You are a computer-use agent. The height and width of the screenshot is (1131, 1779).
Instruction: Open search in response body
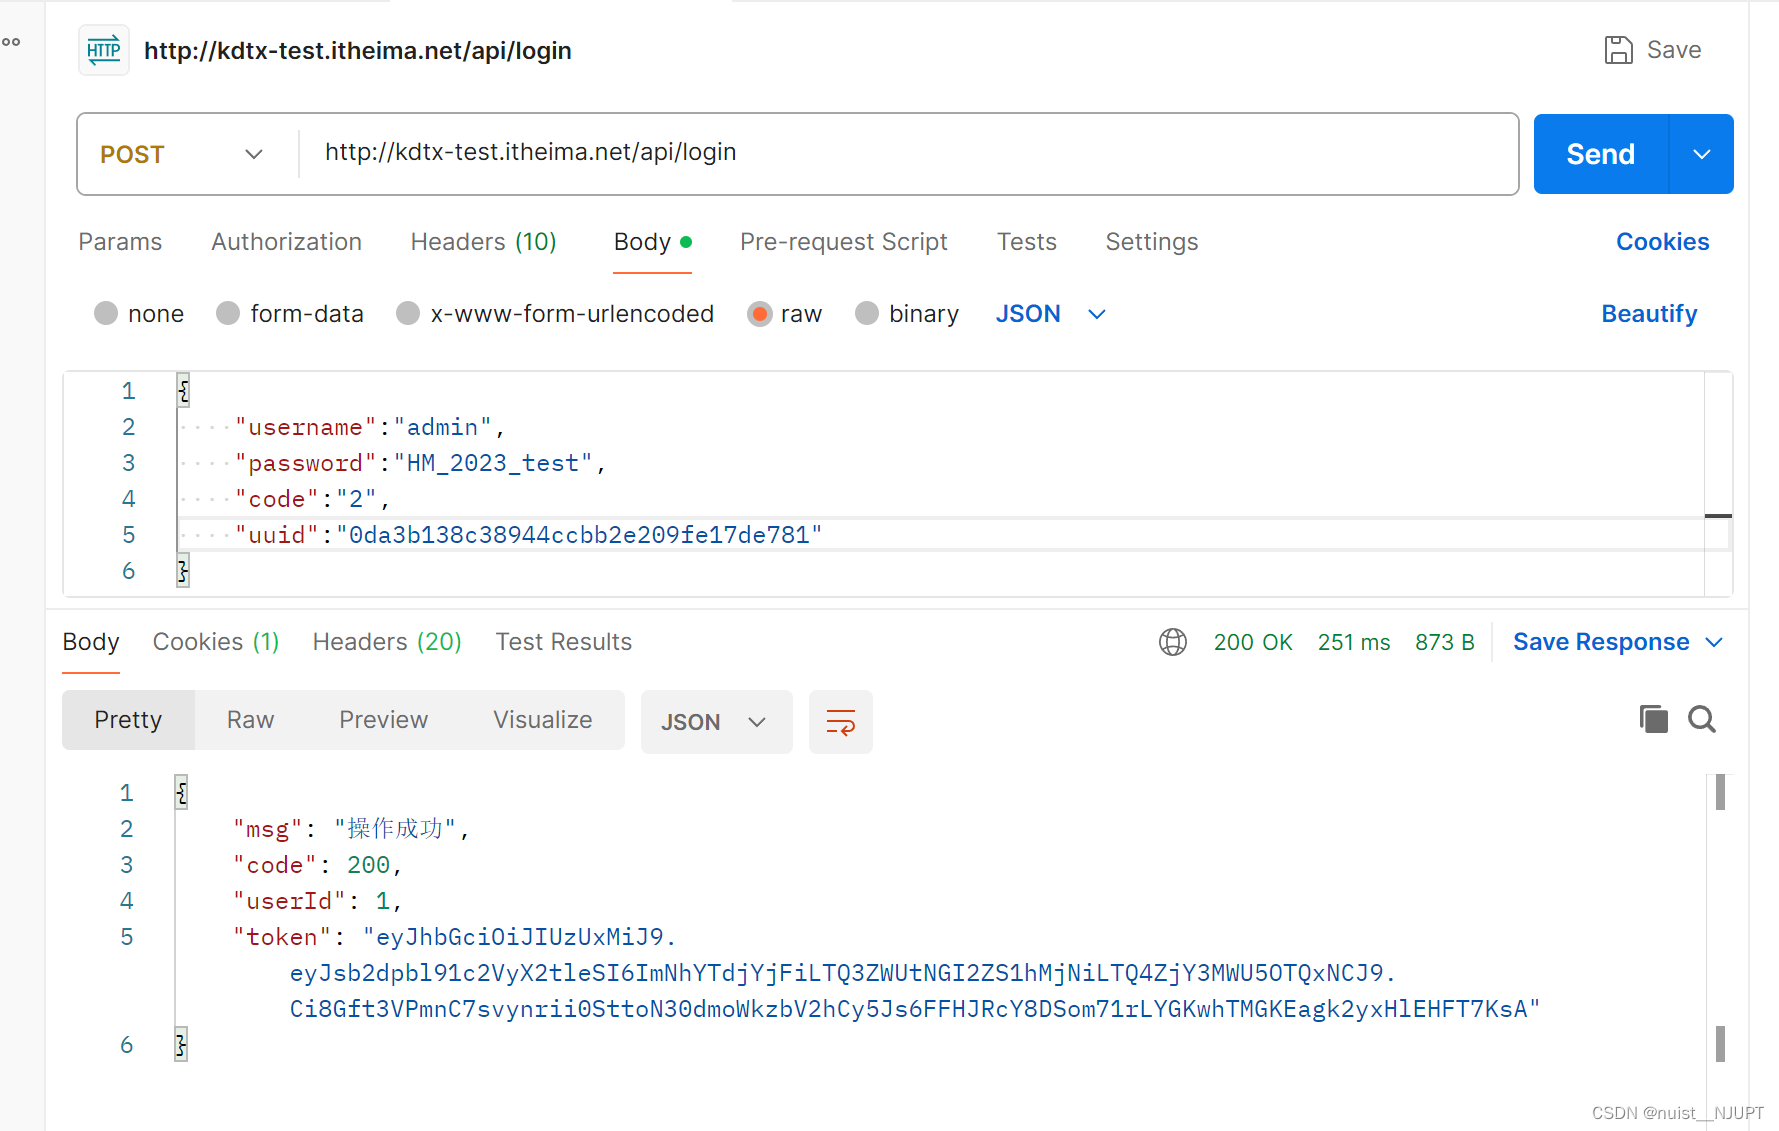tap(1701, 719)
